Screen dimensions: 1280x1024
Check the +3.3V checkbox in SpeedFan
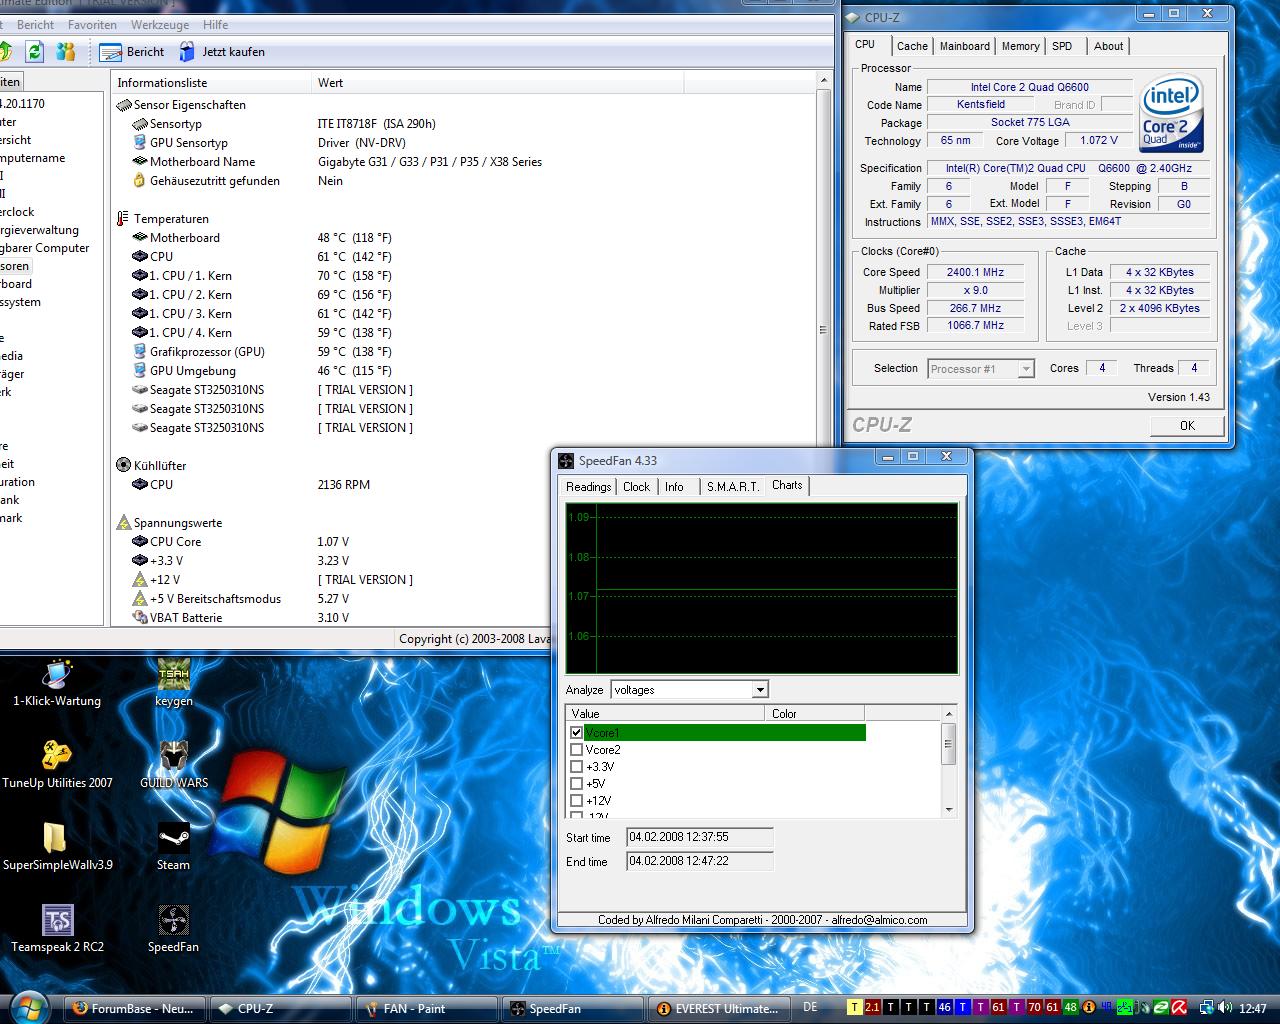pyautogui.click(x=576, y=767)
